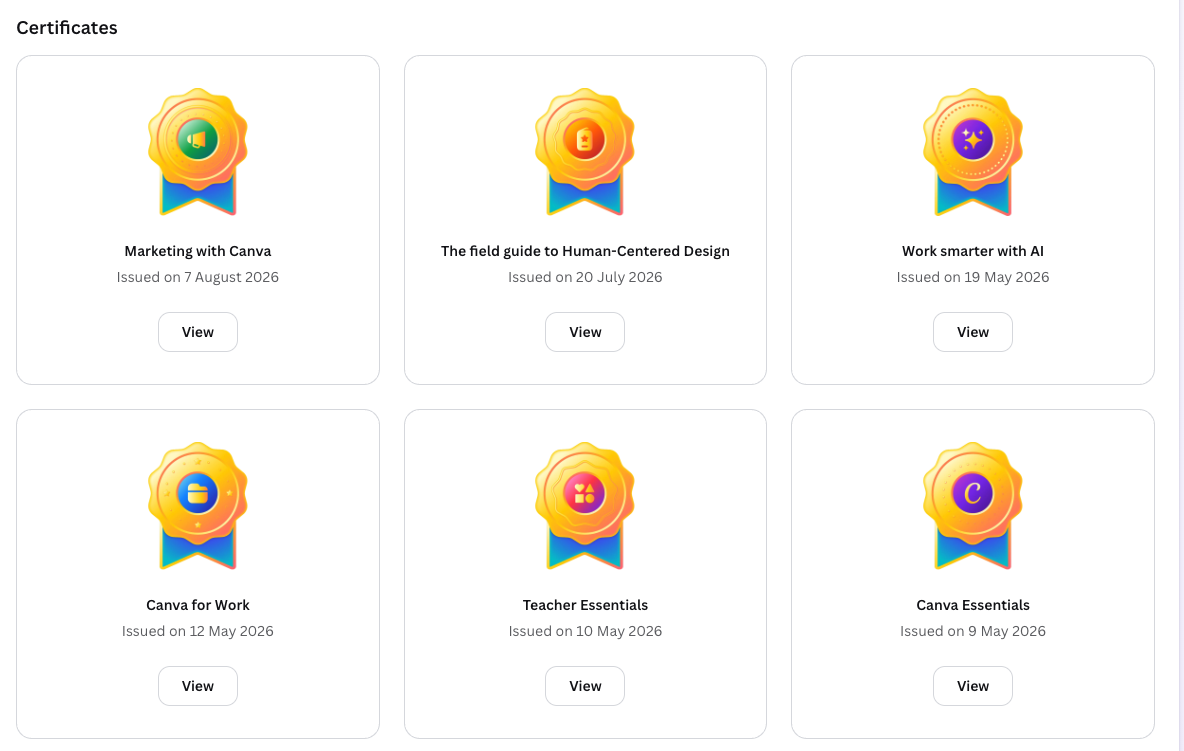View the Marketing with Canva certificate

click(198, 332)
